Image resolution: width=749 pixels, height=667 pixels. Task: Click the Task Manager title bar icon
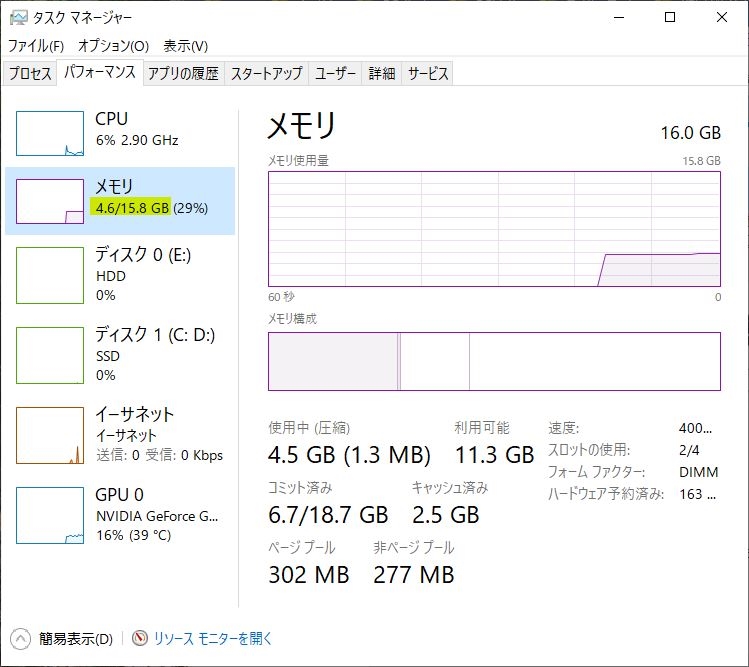coord(19,18)
